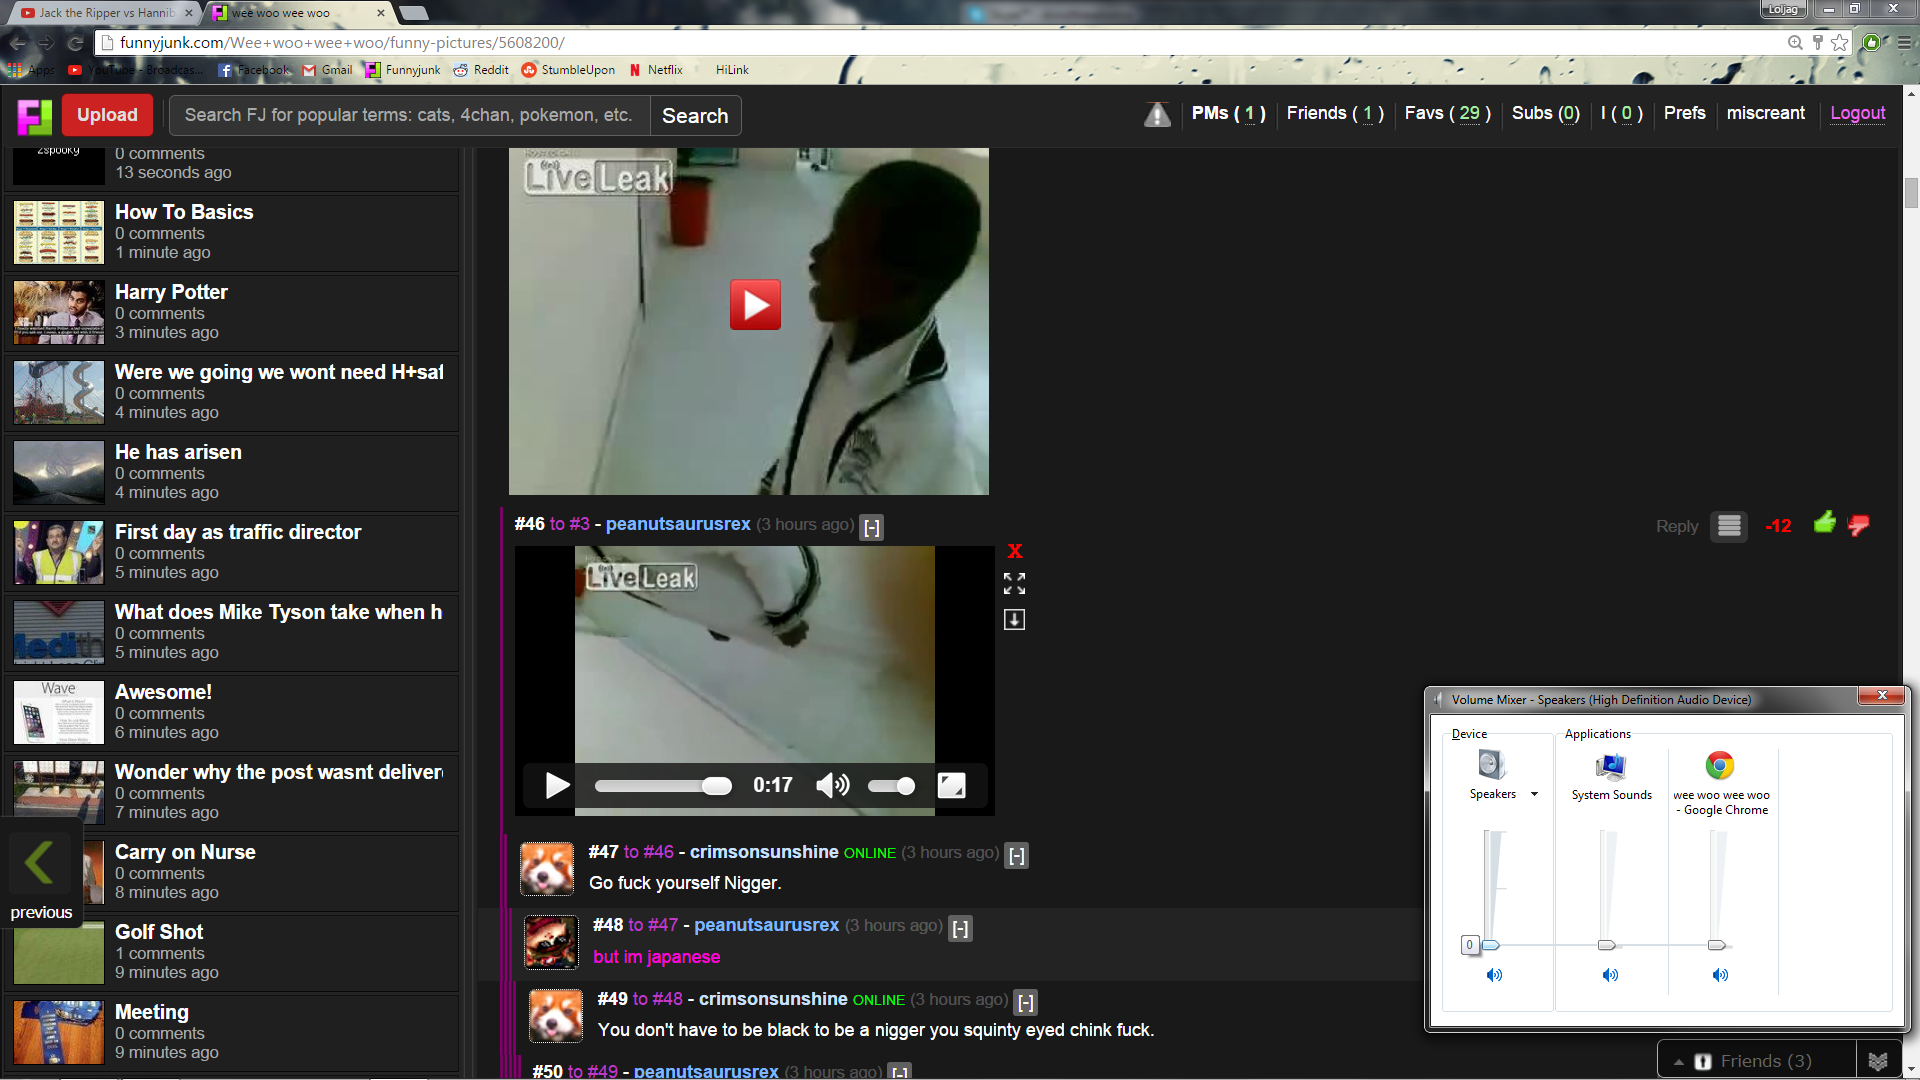Click the warning triangle notification icon
Screen dimensions: 1920x1080
1157,115
